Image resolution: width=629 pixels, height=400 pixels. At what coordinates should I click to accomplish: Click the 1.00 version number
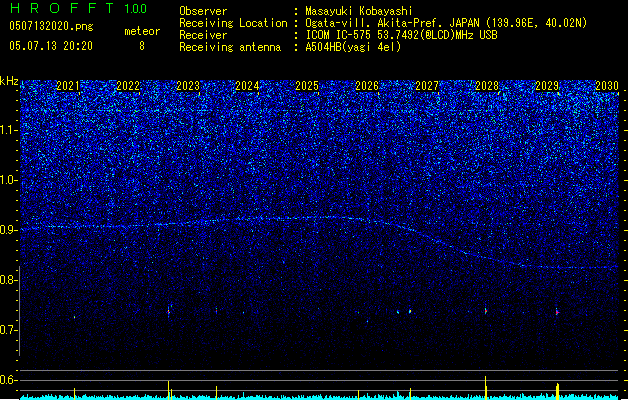[136, 9]
